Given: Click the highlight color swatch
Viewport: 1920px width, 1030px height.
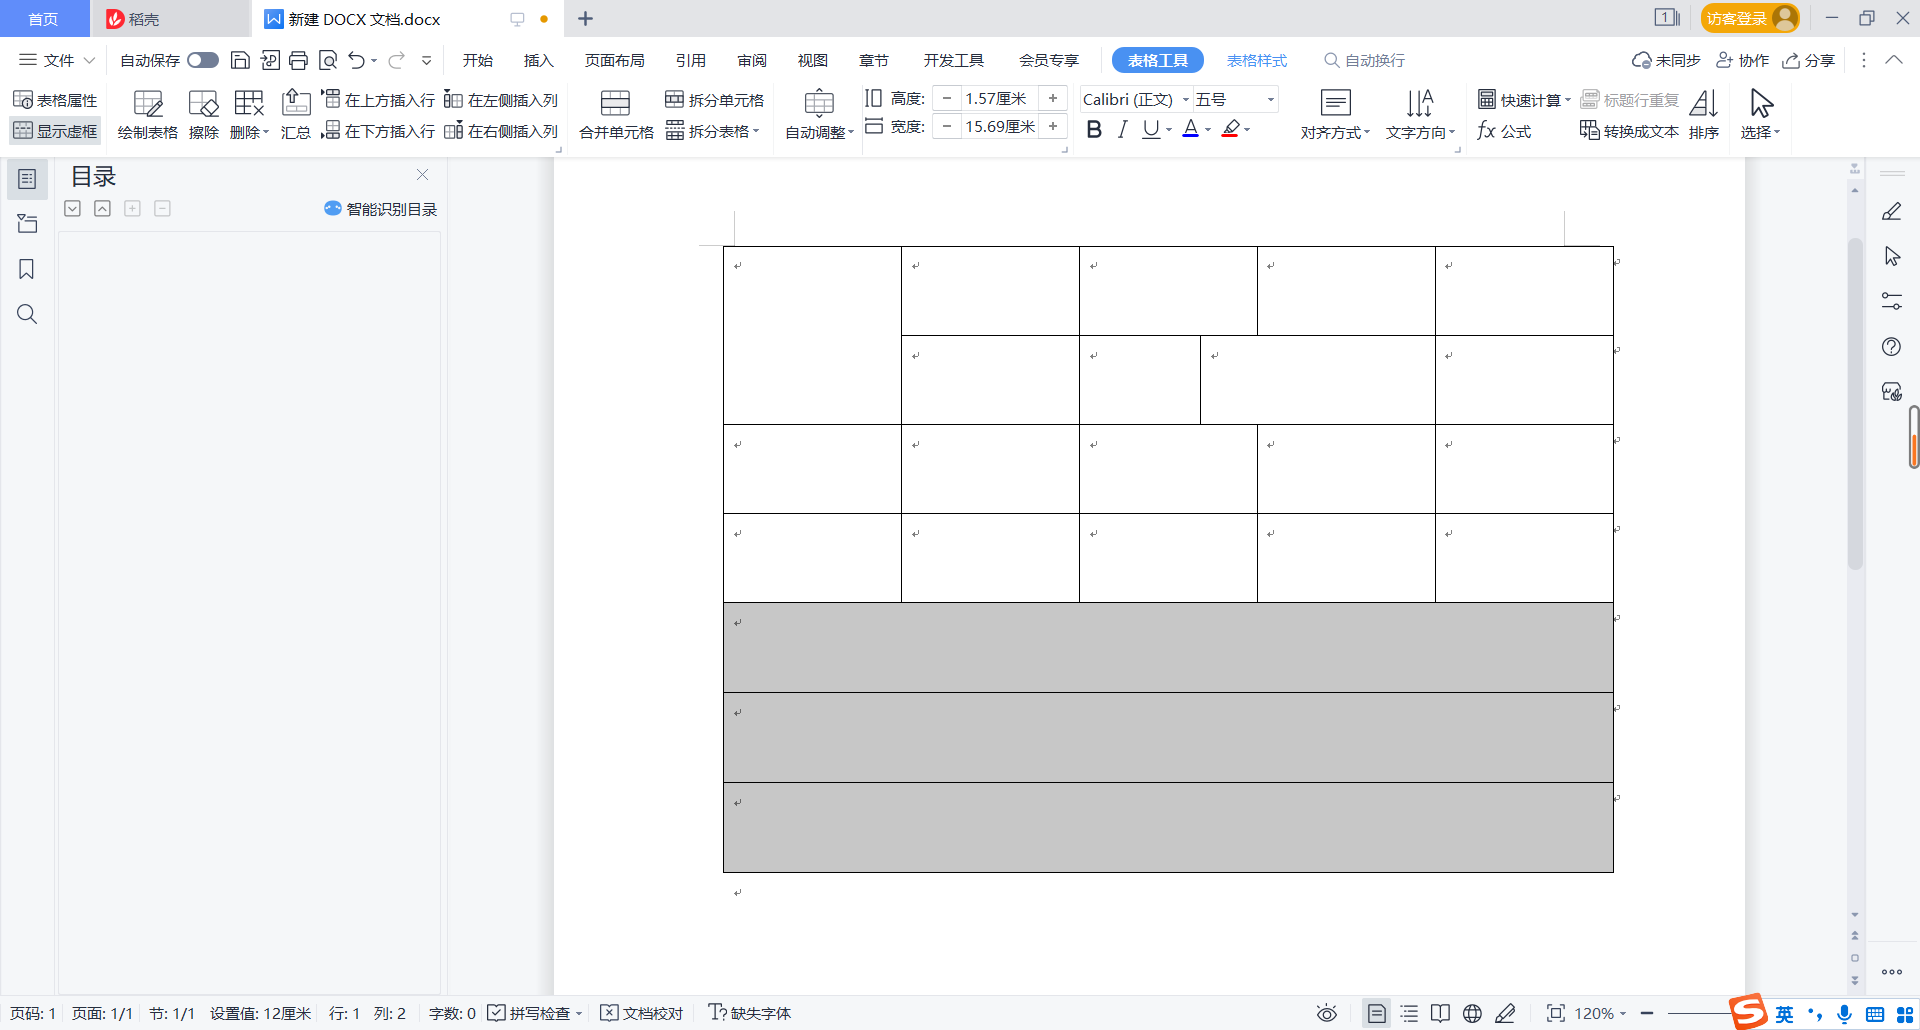Looking at the screenshot, I should click(1231, 129).
